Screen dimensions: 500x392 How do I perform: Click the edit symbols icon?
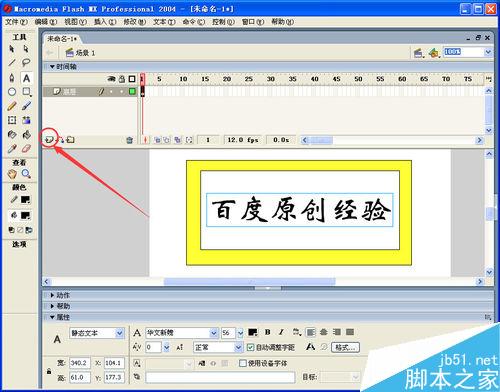click(x=433, y=53)
